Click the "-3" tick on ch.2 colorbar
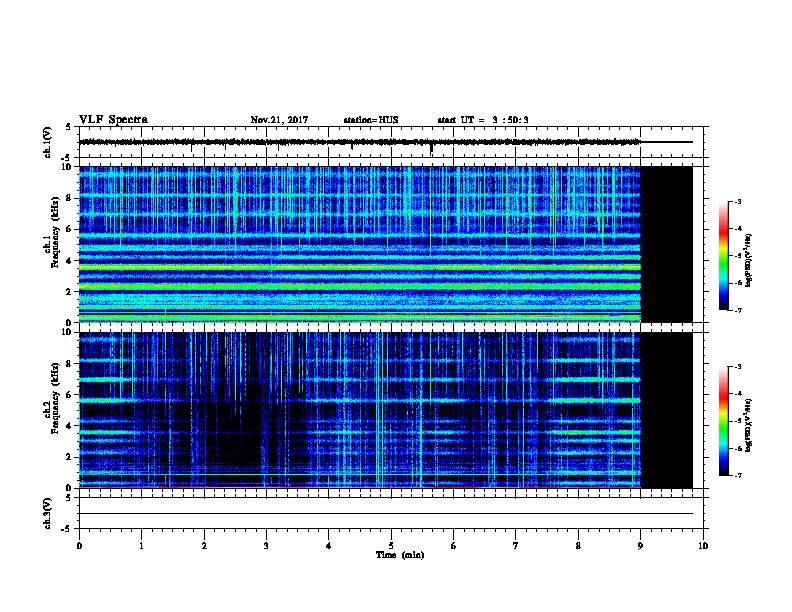 [737, 367]
